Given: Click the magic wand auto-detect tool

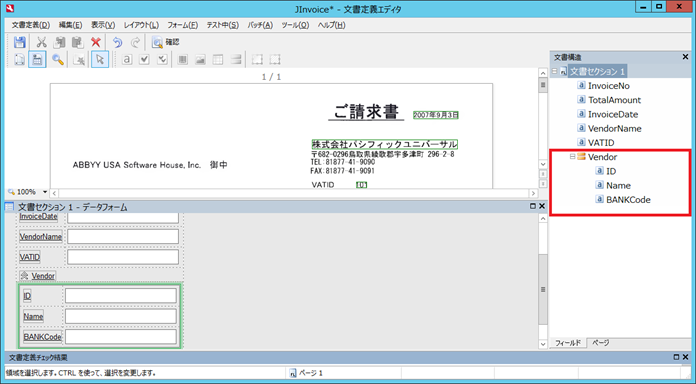Looking at the screenshot, I should click(79, 59).
